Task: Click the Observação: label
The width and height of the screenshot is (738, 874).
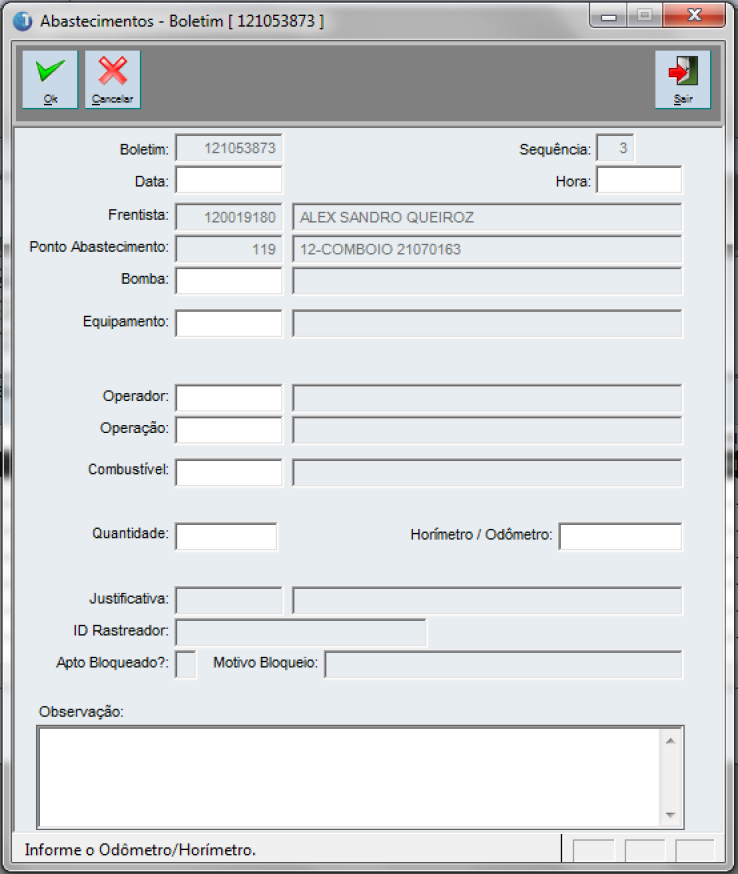Action: click(x=81, y=712)
